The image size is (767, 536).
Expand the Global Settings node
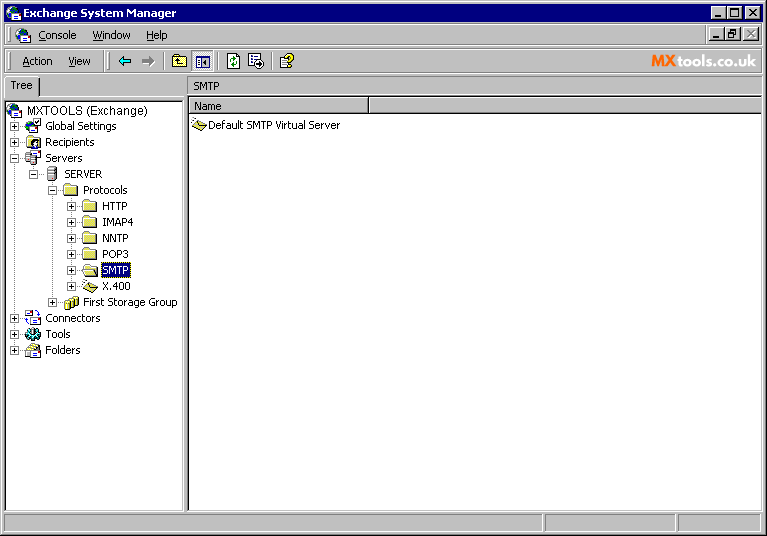15,126
